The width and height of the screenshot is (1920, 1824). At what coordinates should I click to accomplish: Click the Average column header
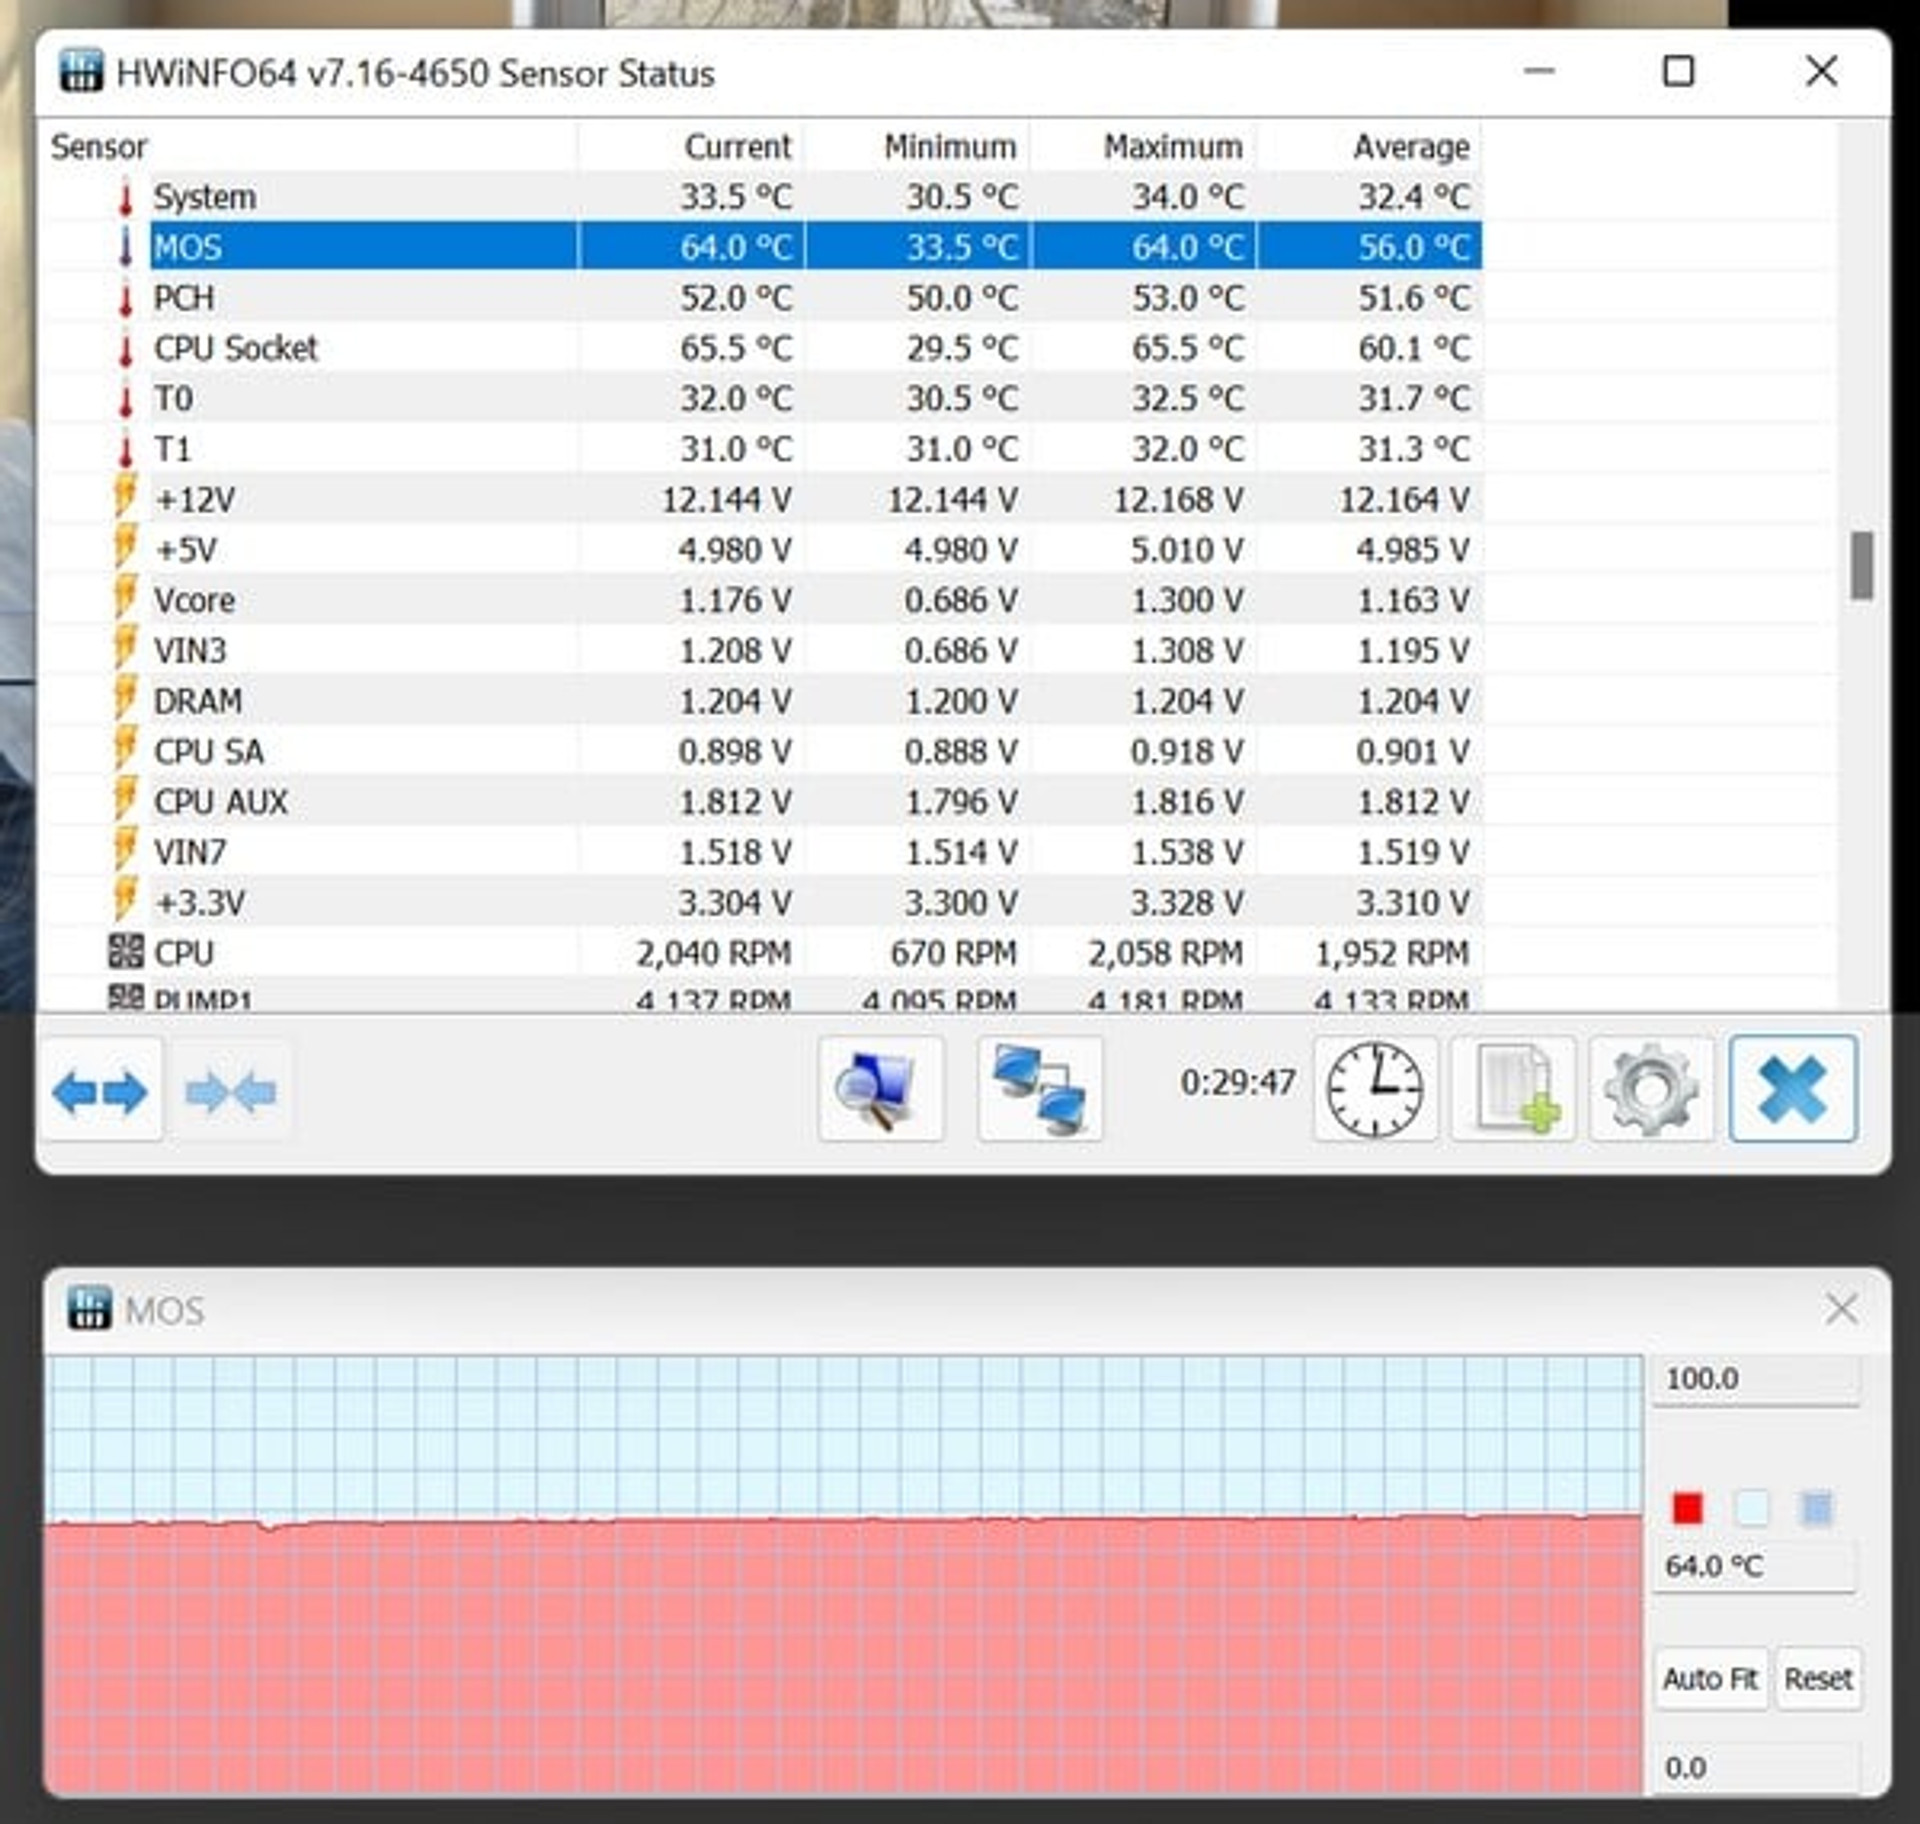[1370, 147]
